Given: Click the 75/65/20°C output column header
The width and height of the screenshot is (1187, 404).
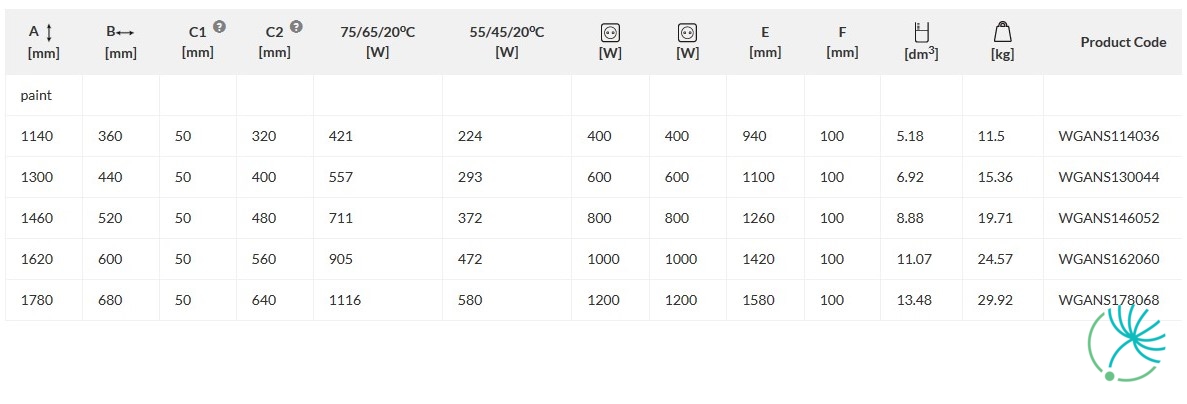Looking at the screenshot, I should (378, 42).
